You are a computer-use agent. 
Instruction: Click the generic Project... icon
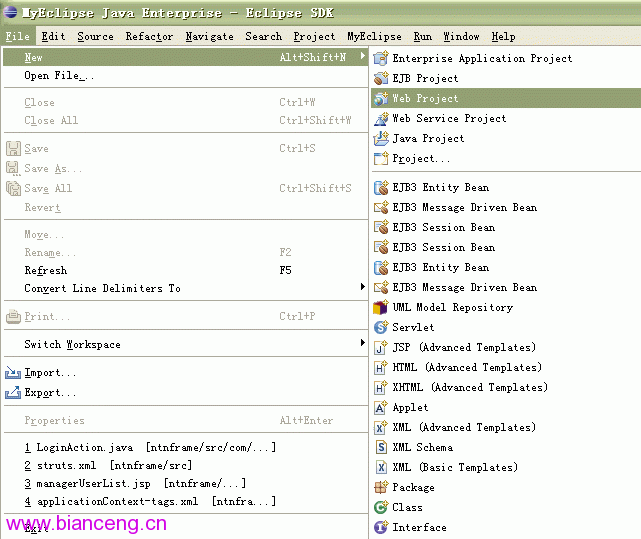381,158
